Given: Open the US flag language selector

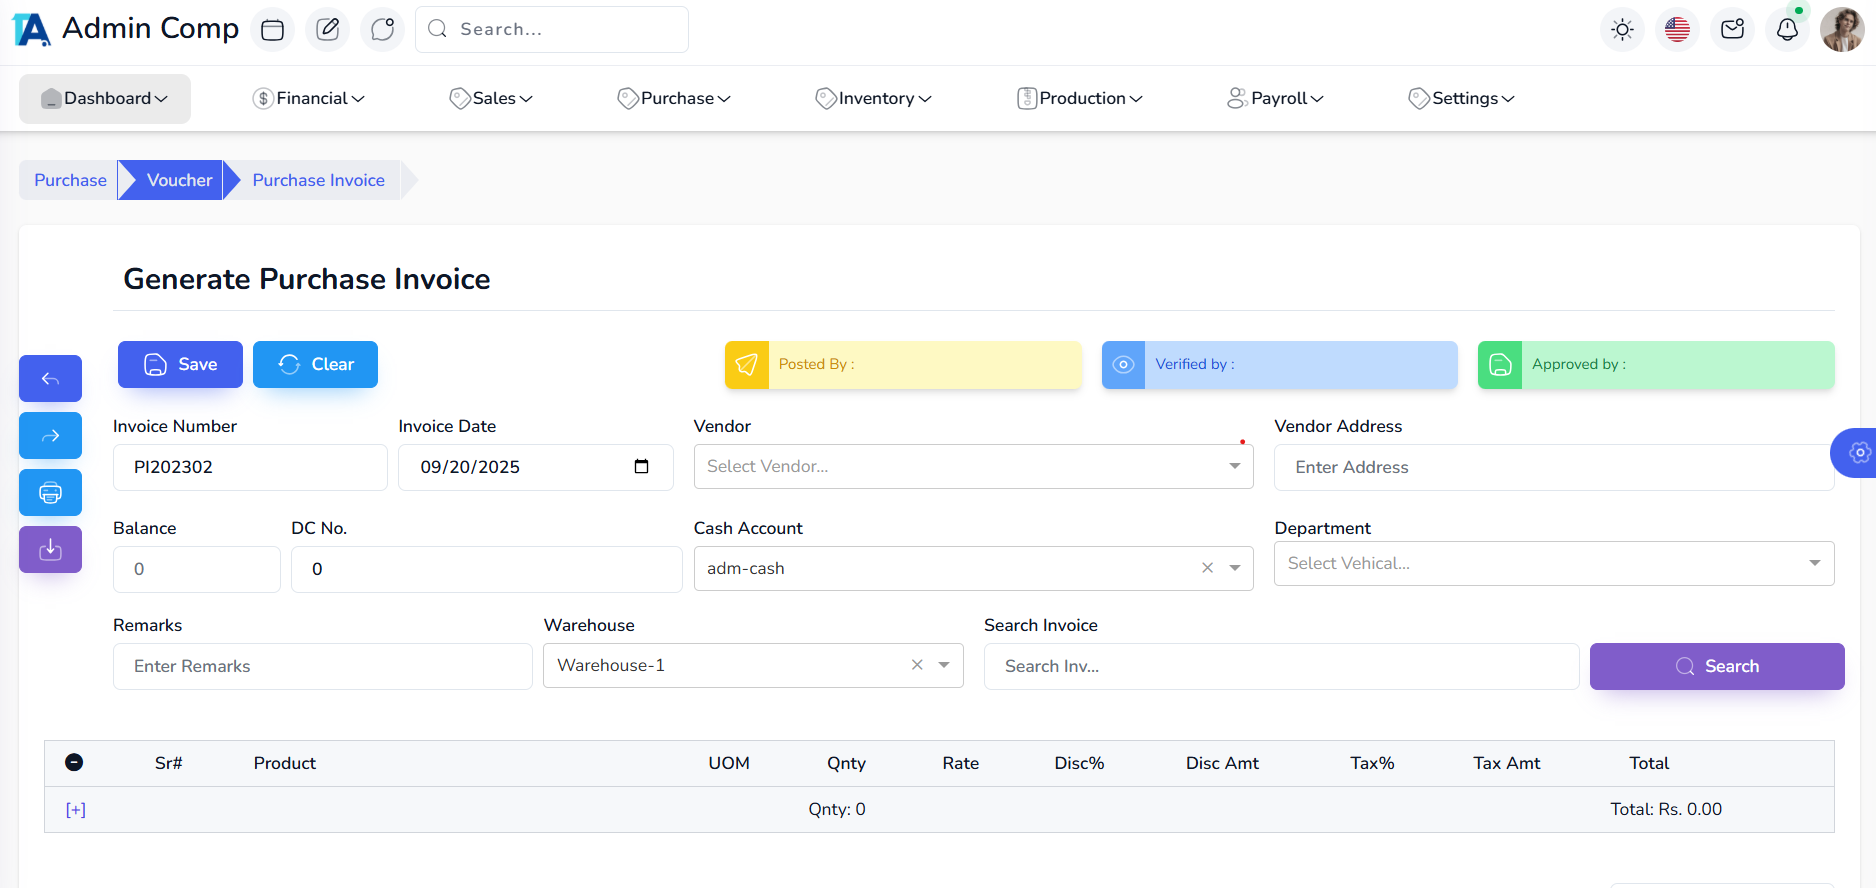Looking at the screenshot, I should pyautogui.click(x=1677, y=30).
